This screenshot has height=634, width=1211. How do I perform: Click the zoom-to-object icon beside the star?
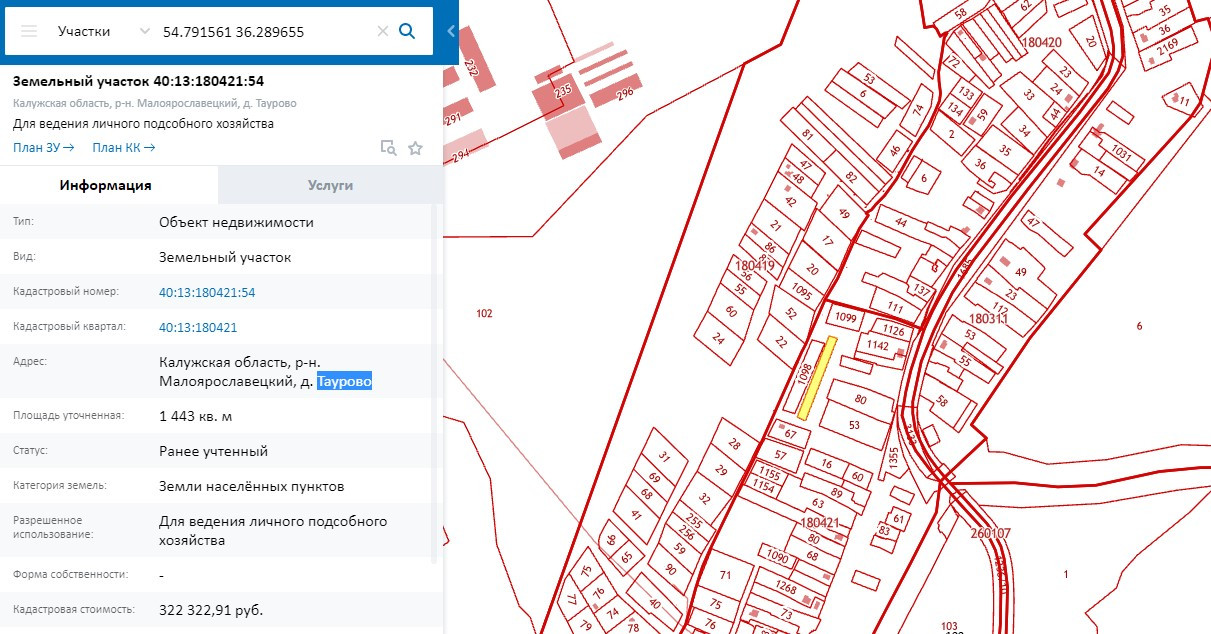pyautogui.click(x=388, y=148)
